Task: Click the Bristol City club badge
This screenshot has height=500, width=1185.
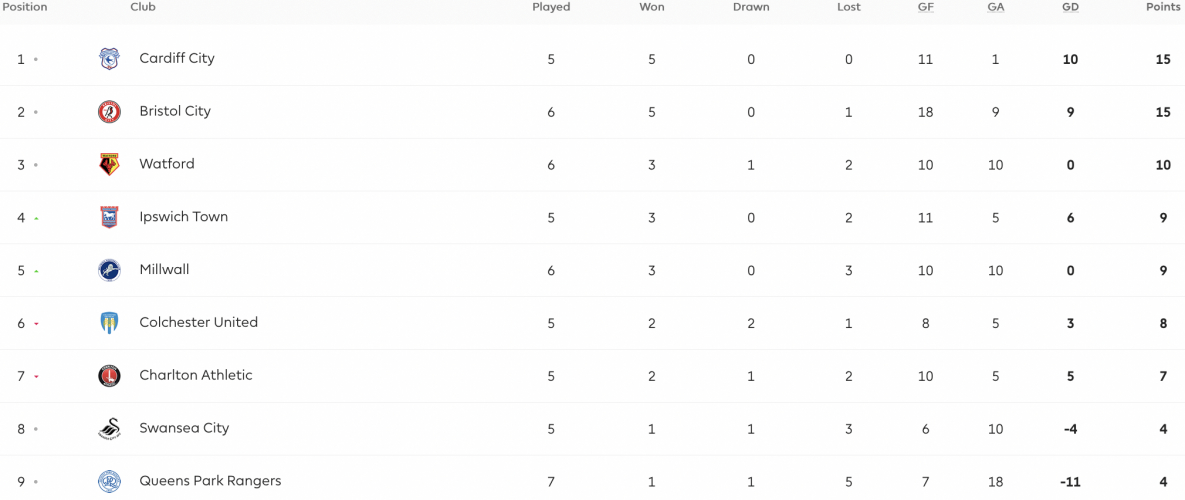Action: tap(110, 112)
